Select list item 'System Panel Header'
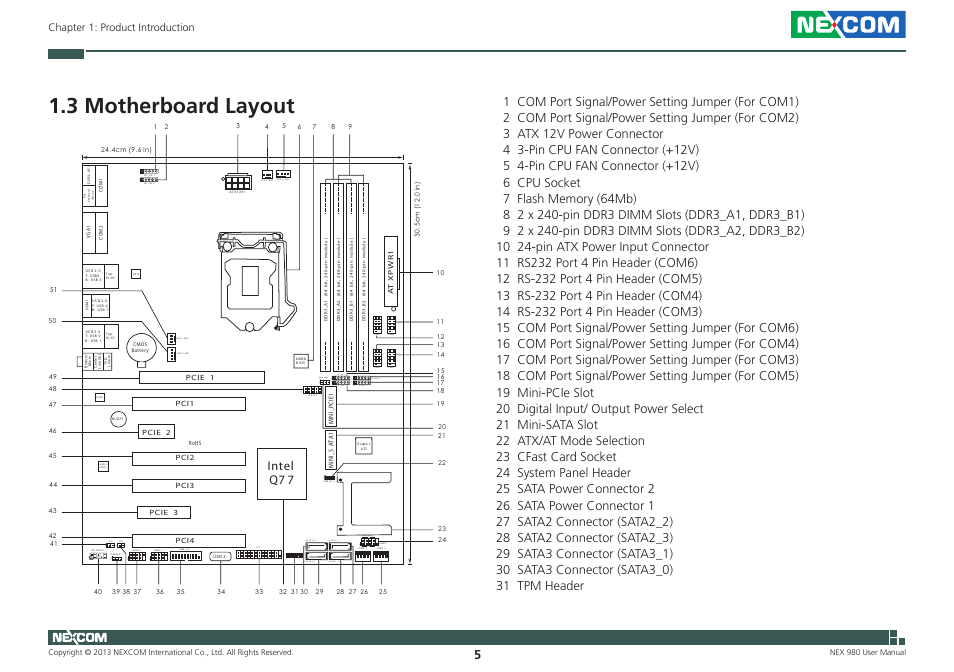The width and height of the screenshot is (954, 672). tap(574, 473)
